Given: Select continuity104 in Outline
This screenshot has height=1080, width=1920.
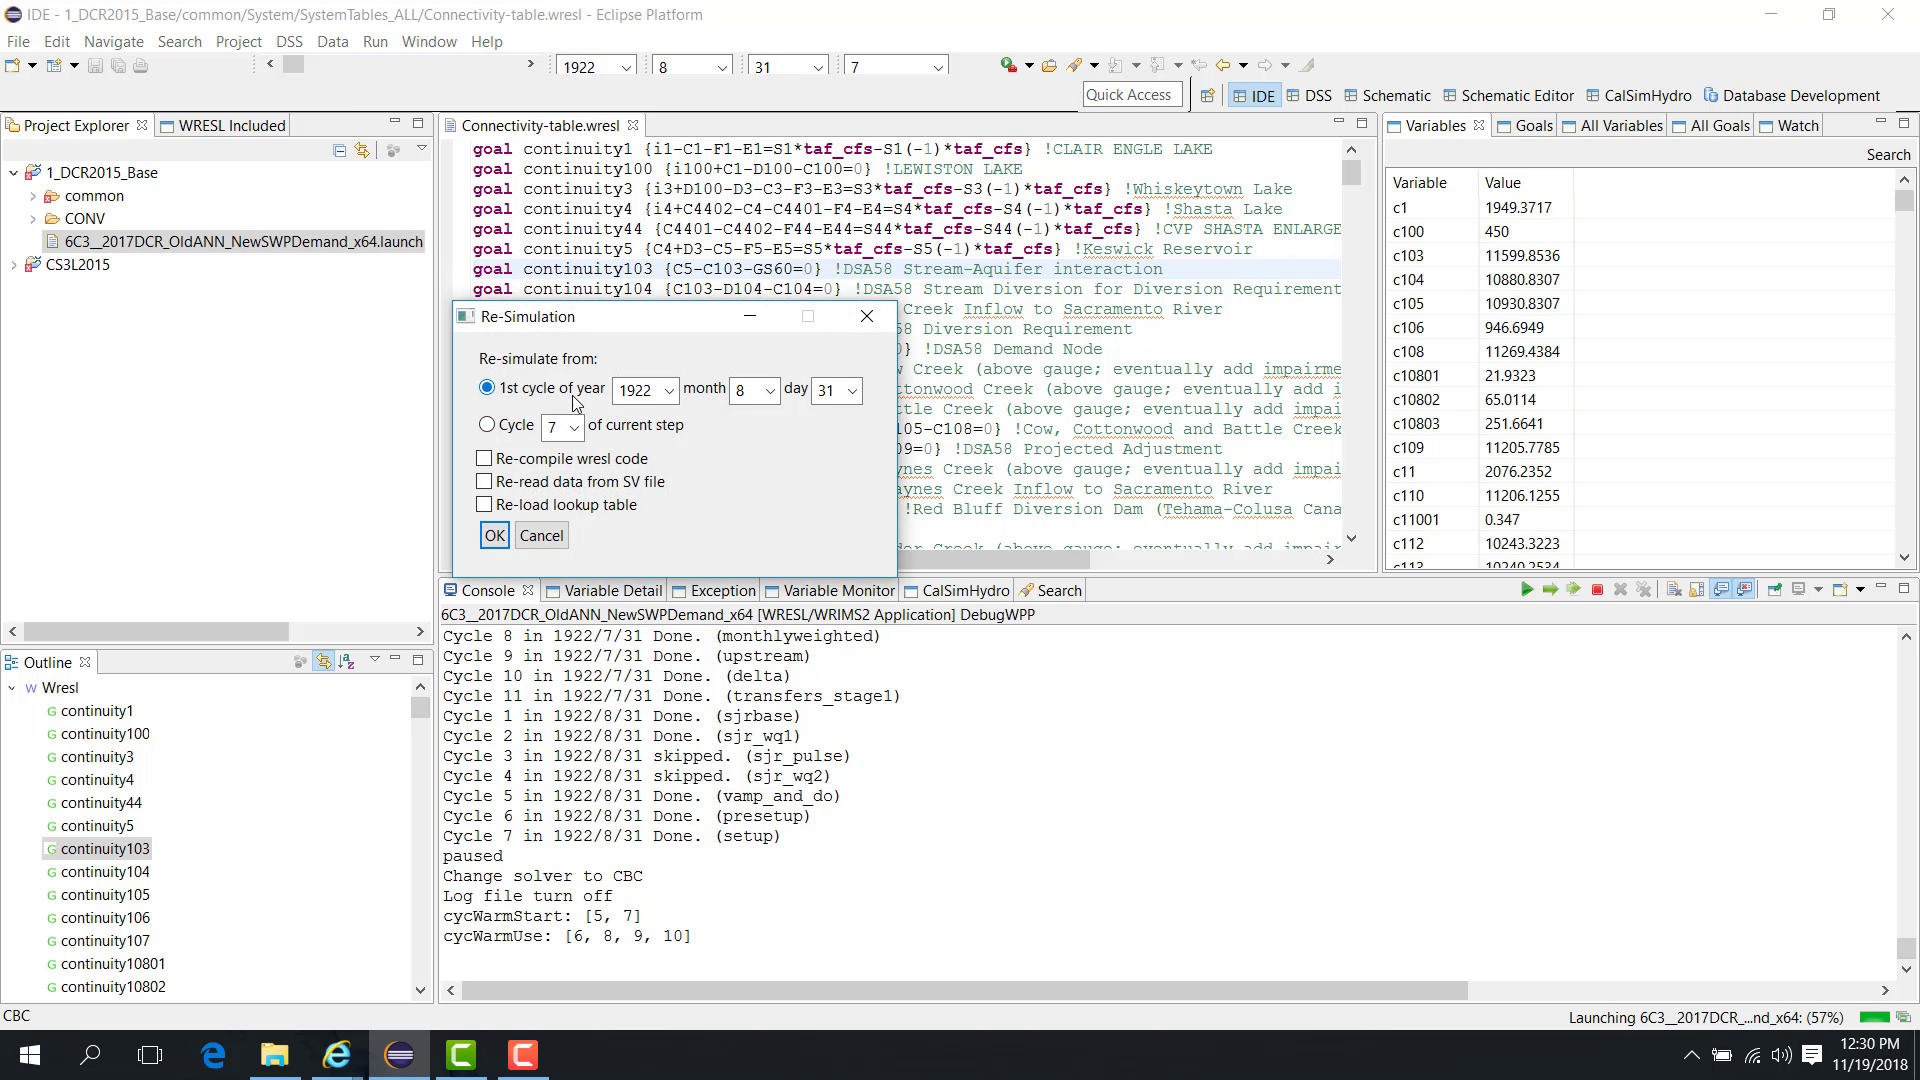Looking at the screenshot, I should (105, 872).
